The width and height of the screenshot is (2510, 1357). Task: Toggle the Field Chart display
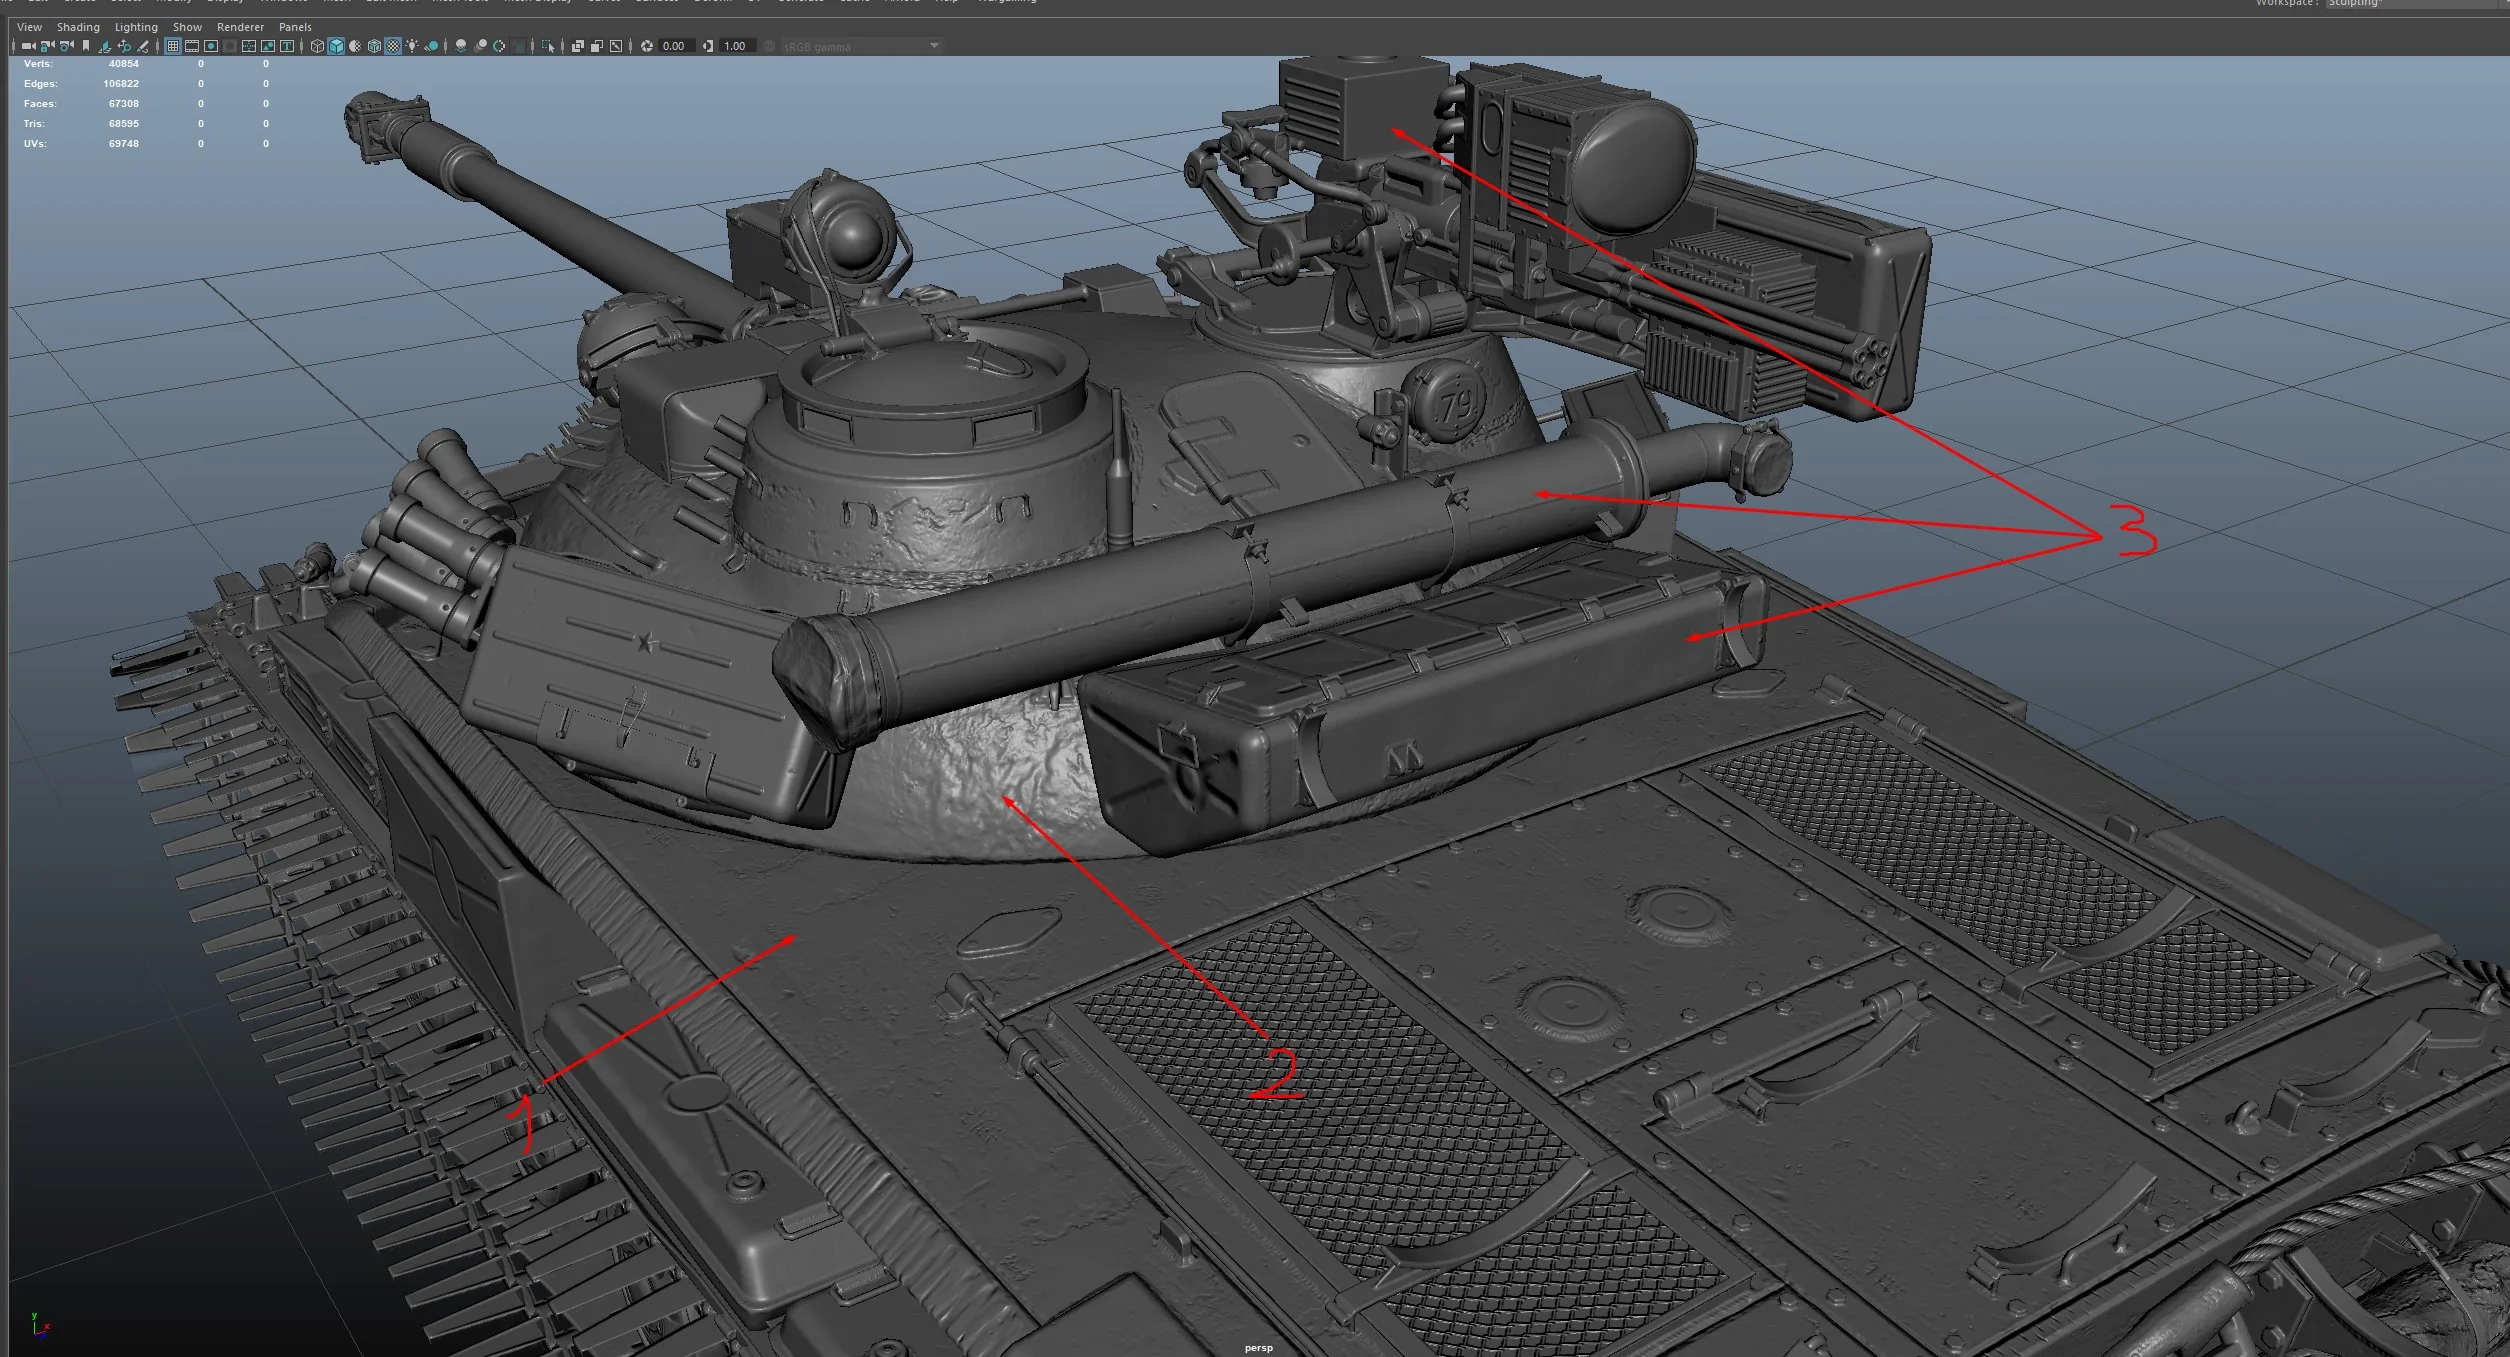click(249, 46)
